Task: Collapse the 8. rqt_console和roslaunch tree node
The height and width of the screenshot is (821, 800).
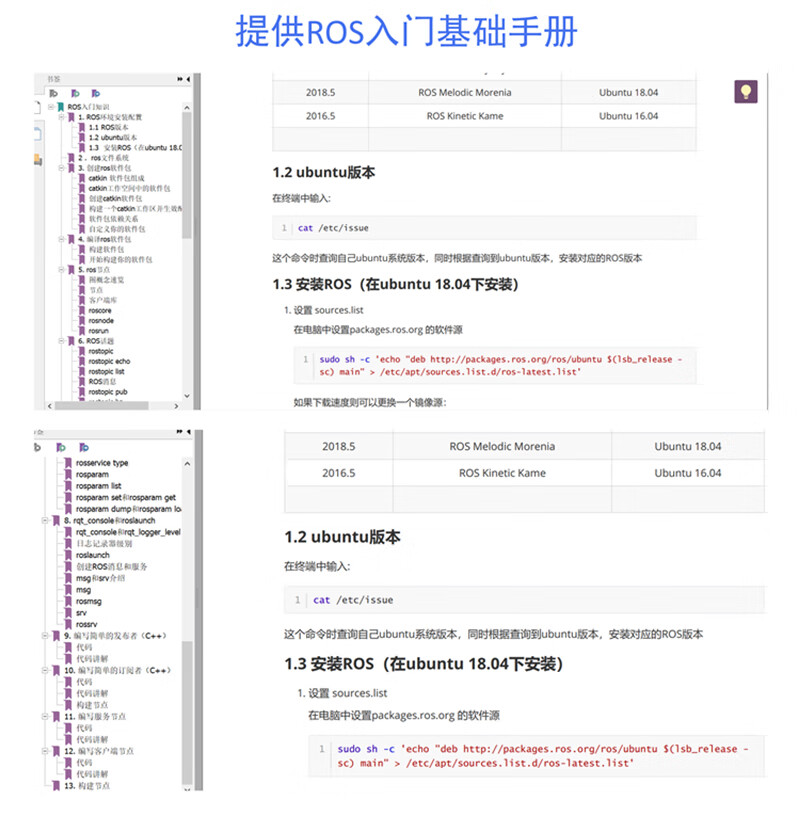Action: pos(46,521)
